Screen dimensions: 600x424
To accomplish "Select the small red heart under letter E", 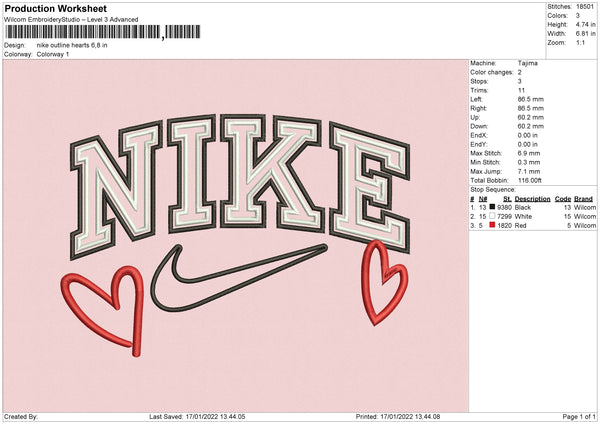I will point(385,282).
